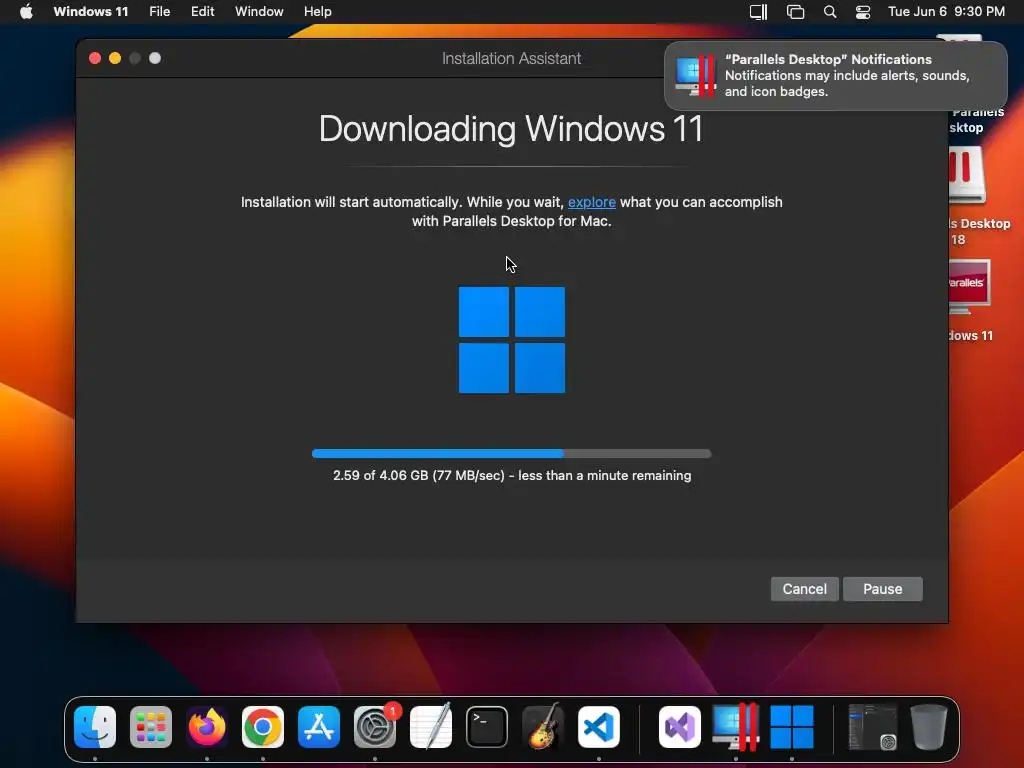Open System Settings with badge in dock
The image size is (1024, 768).
tap(375, 727)
